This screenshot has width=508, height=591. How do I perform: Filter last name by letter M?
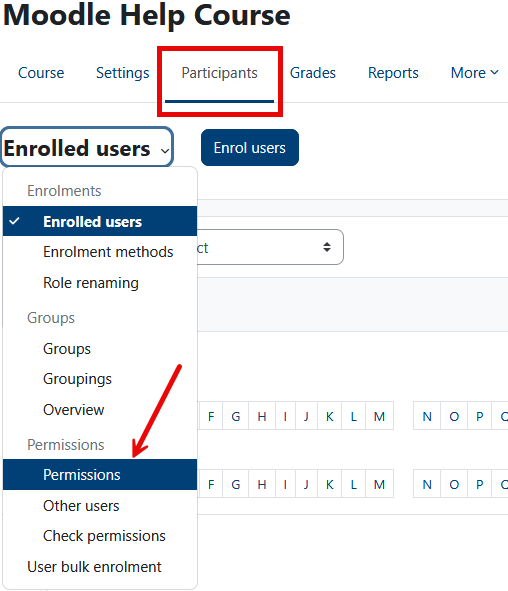click(x=379, y=484)
